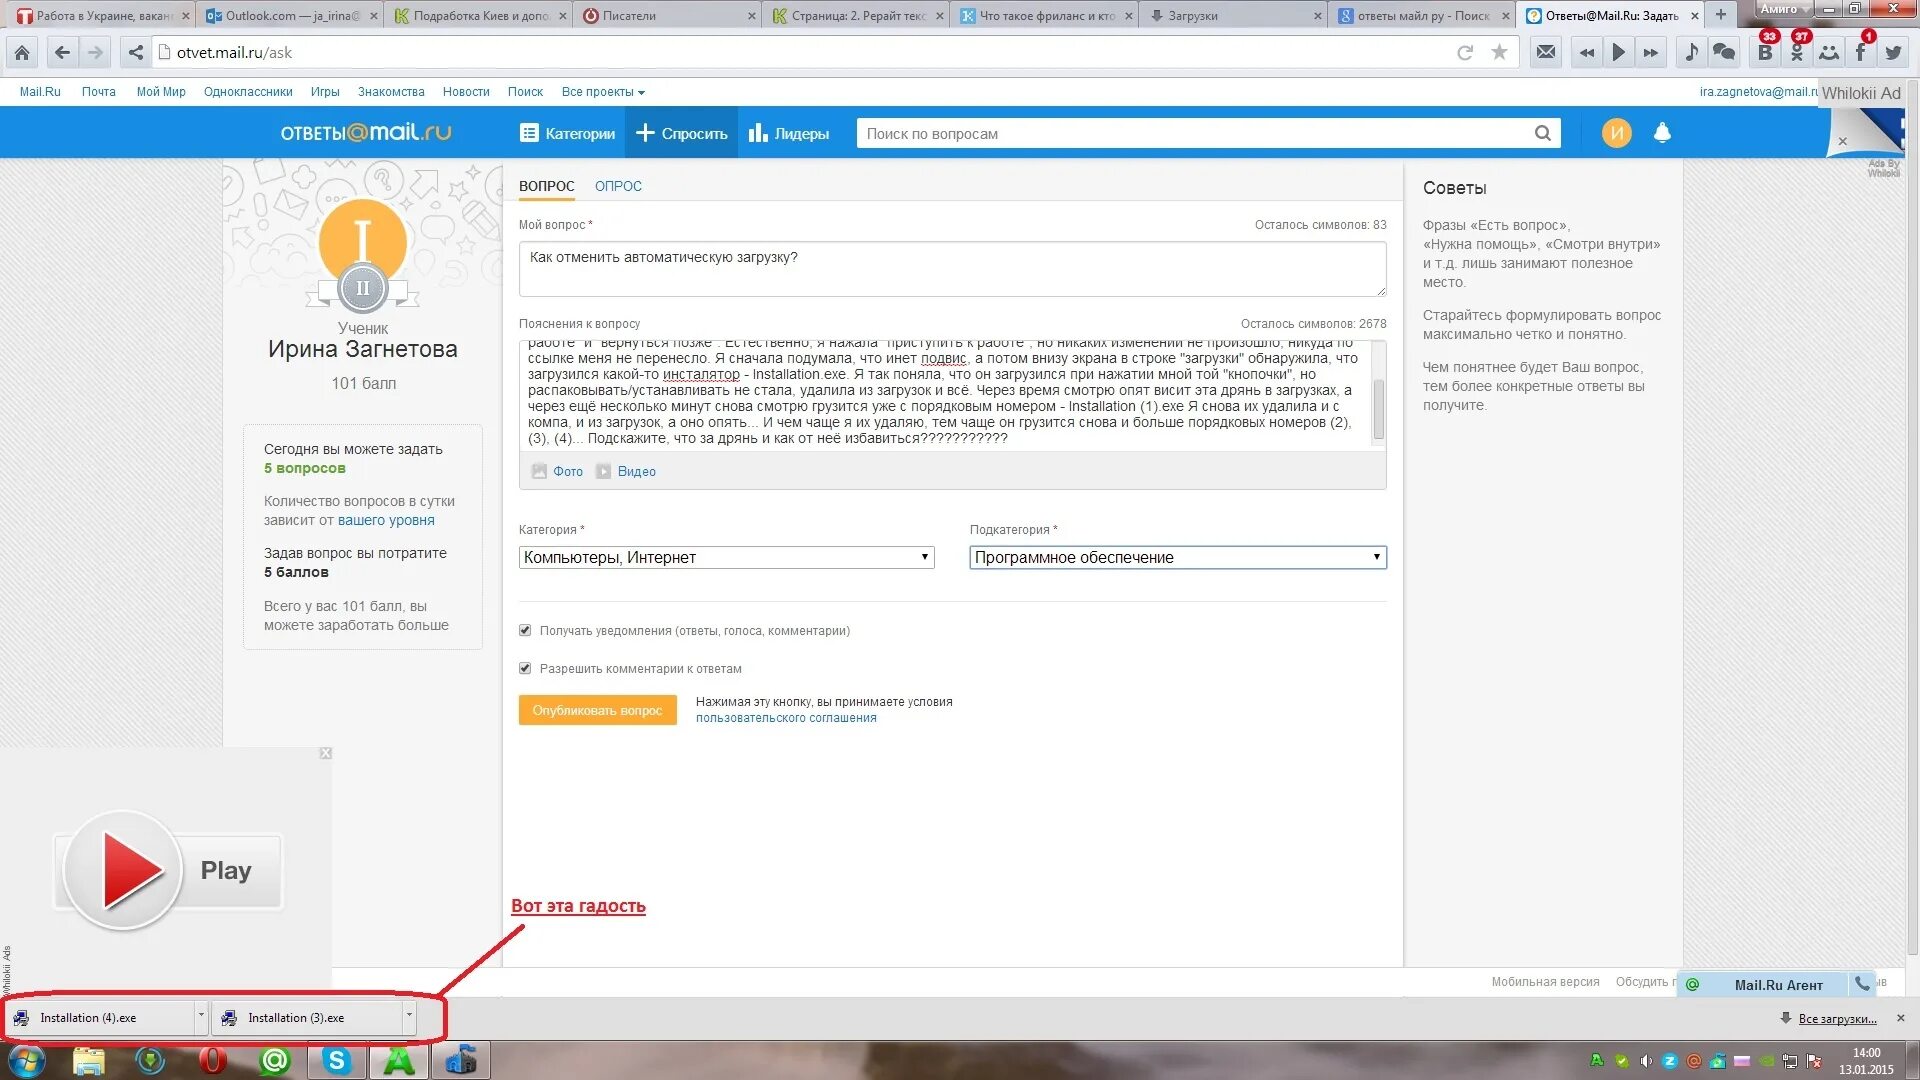Switch to Outlook.com browser tab
1920x1080 pixels.
(289, 15)
